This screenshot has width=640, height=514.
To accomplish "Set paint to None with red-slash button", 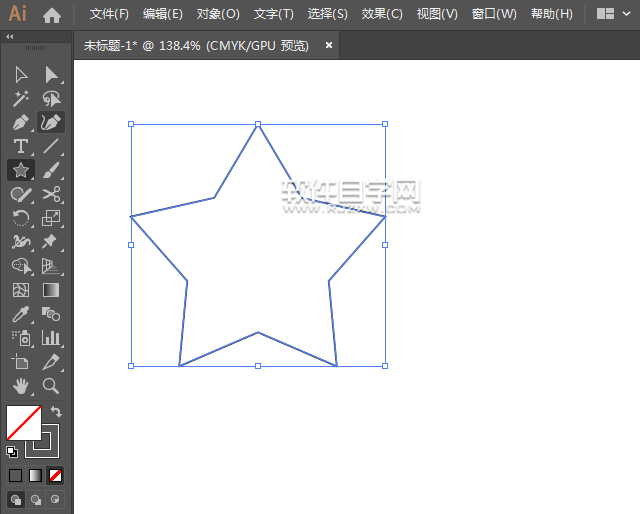I will tap(56, 475).
